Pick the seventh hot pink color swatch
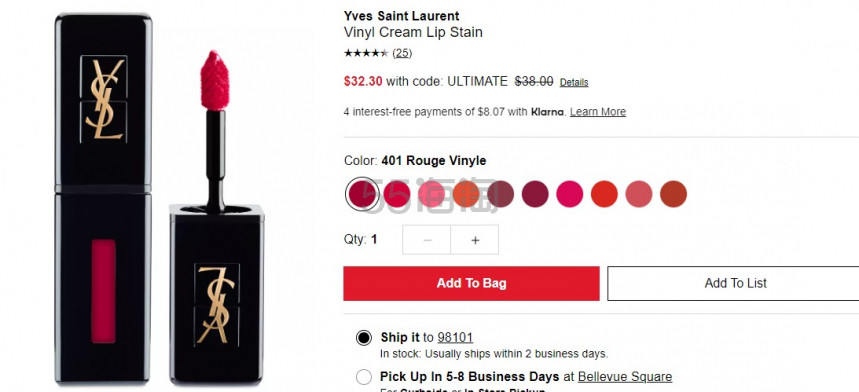Screen dimensions: 859x392 (570, 194)
